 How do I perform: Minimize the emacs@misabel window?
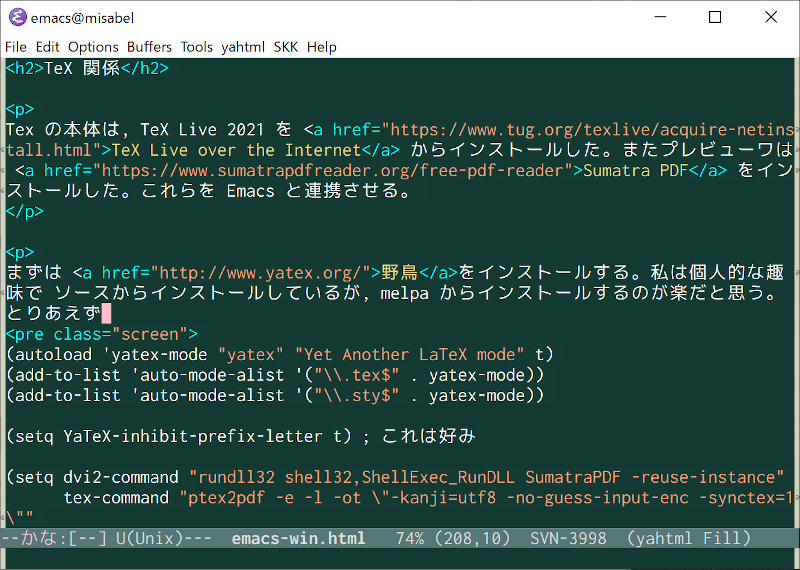pos(660,17)
